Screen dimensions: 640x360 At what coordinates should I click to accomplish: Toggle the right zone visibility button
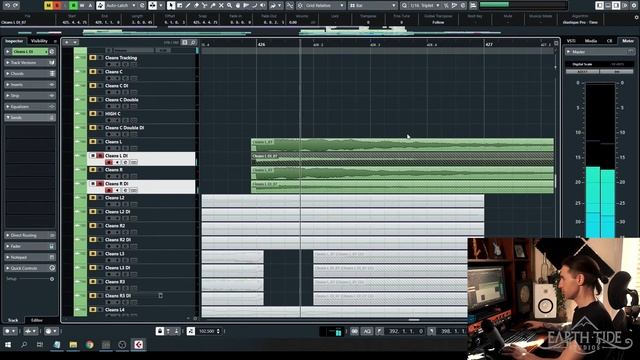pyautogui.click(x=616, y=5)
